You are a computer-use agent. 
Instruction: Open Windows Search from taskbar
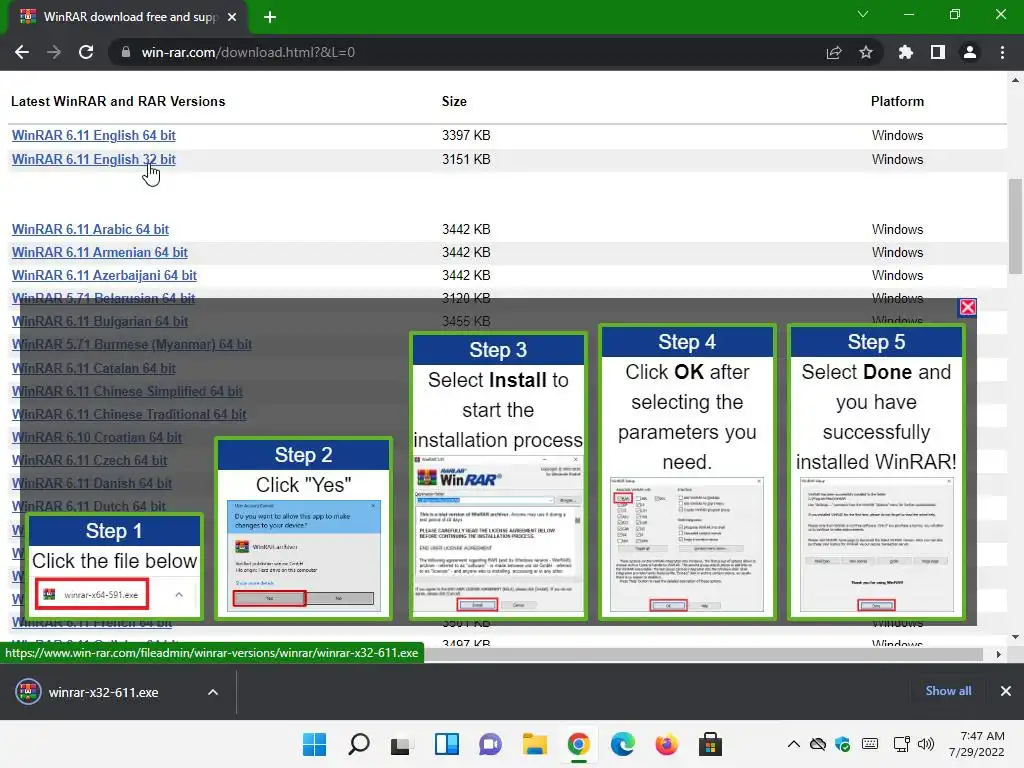coord(359,744)
